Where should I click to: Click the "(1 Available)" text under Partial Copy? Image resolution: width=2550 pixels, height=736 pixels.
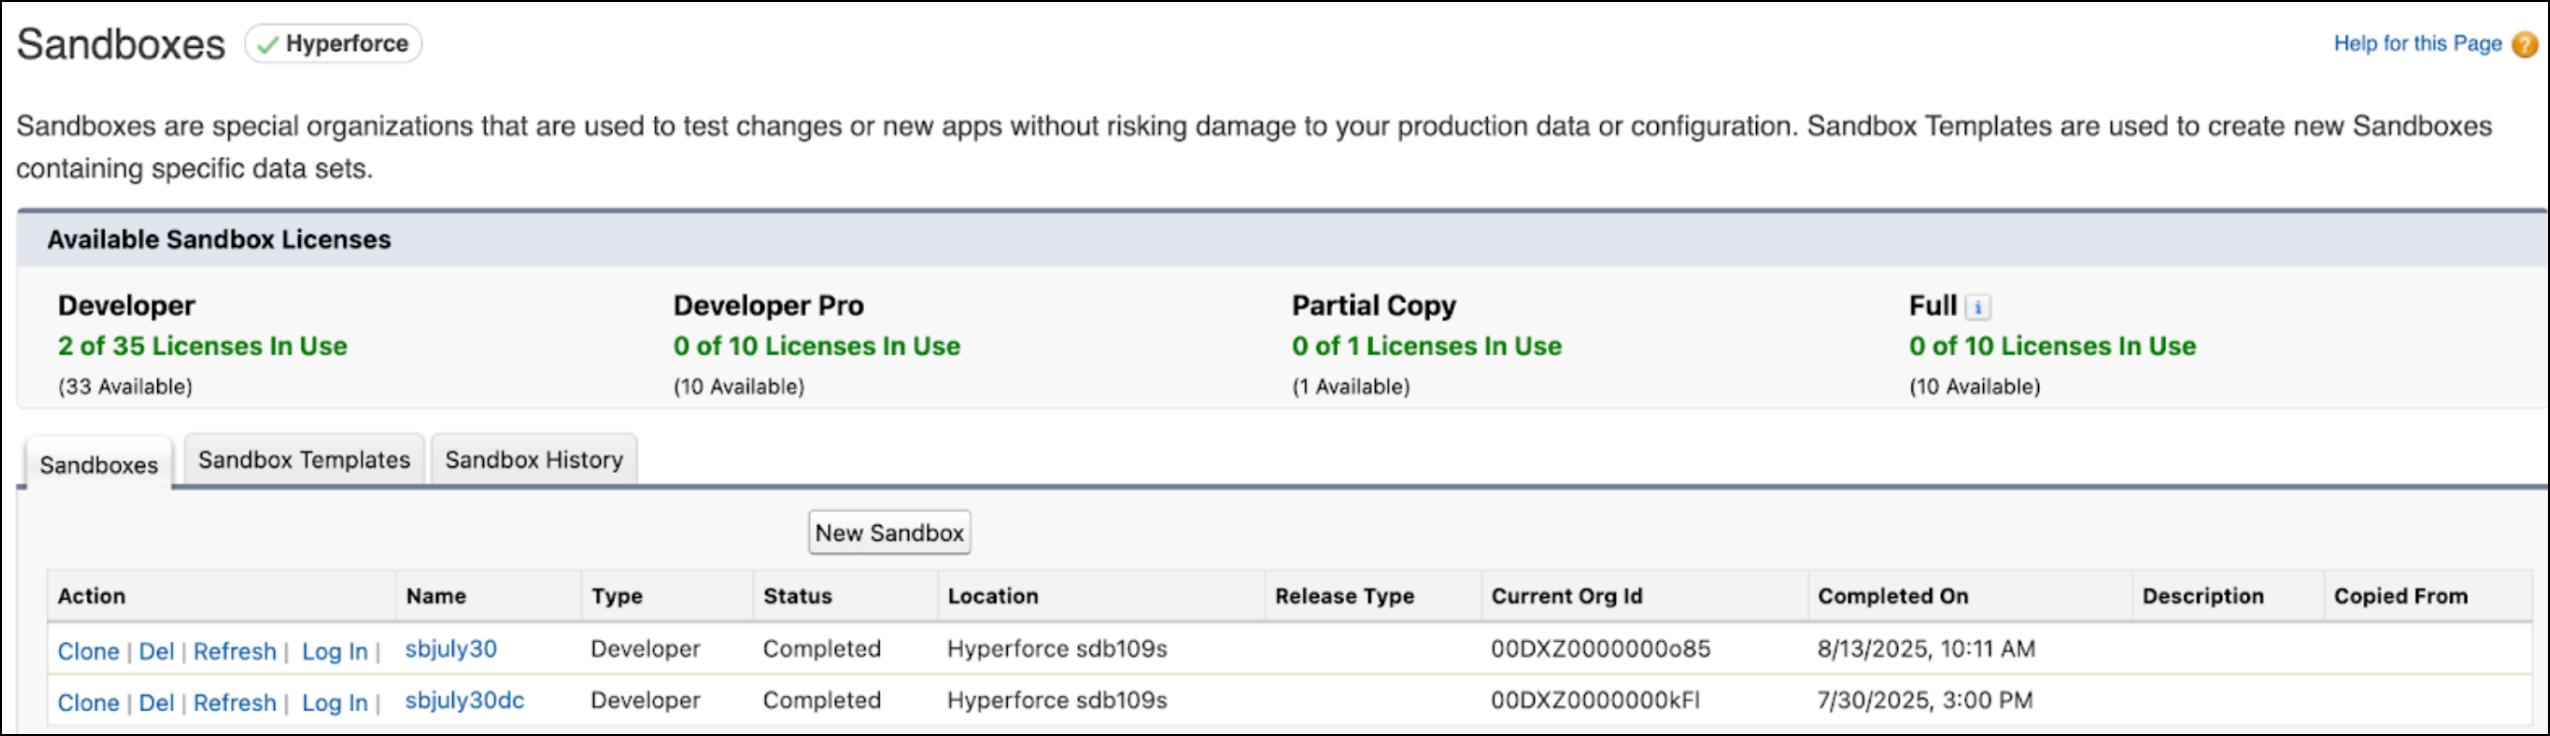pyautogui.click(x=1351, y=387)
